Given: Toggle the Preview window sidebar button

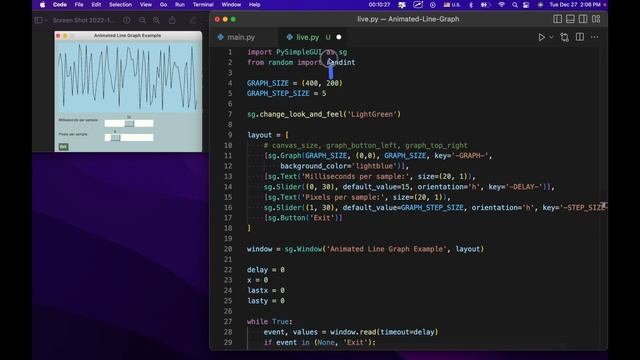Looking at the screenshot, I should point(39,20).
